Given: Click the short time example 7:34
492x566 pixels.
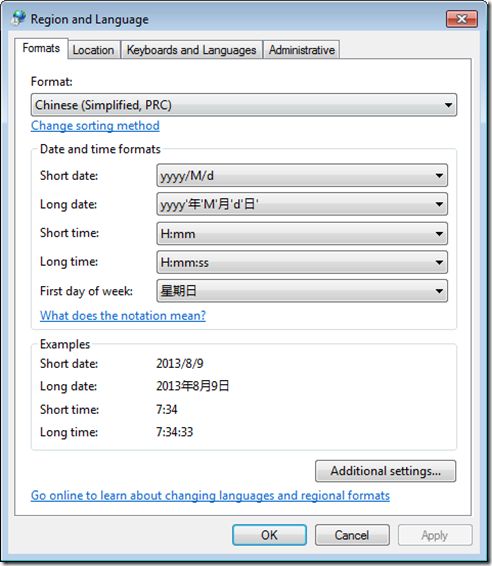Looking at the screenshot, I should pyautogui.click(x=167, y=409).
